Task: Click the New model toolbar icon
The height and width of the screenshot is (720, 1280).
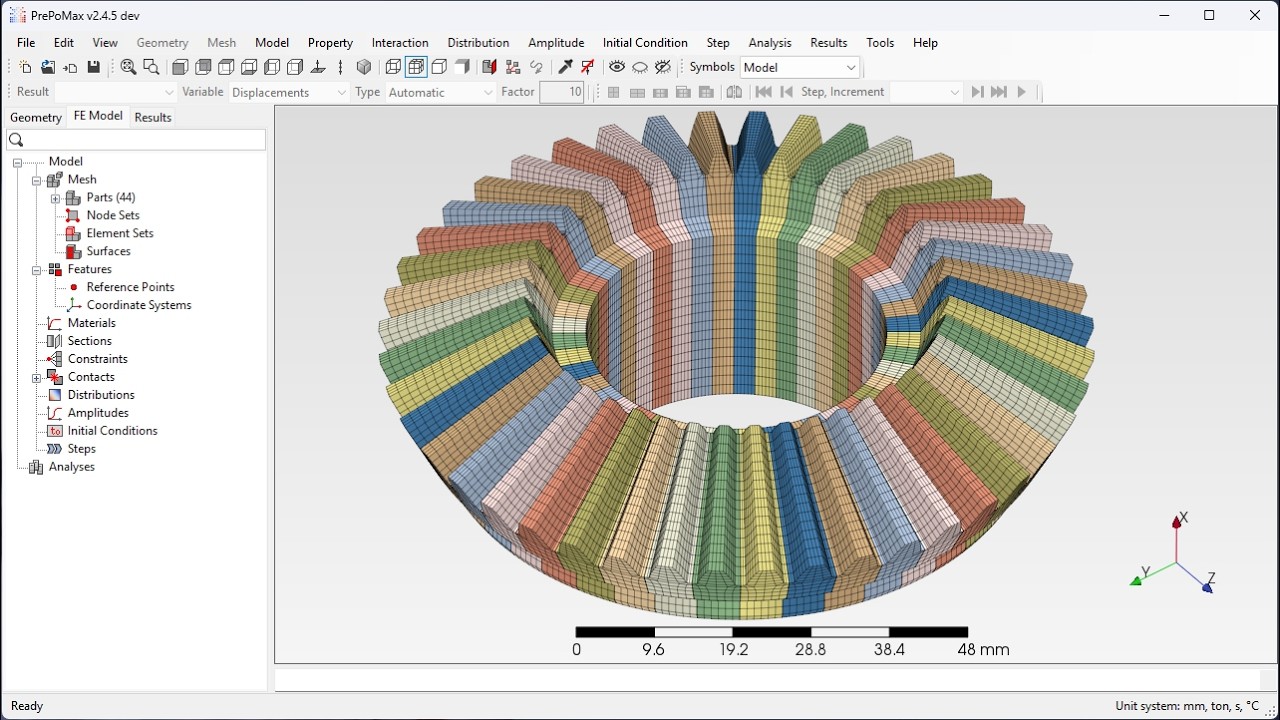Action: [x=25, y=67]
